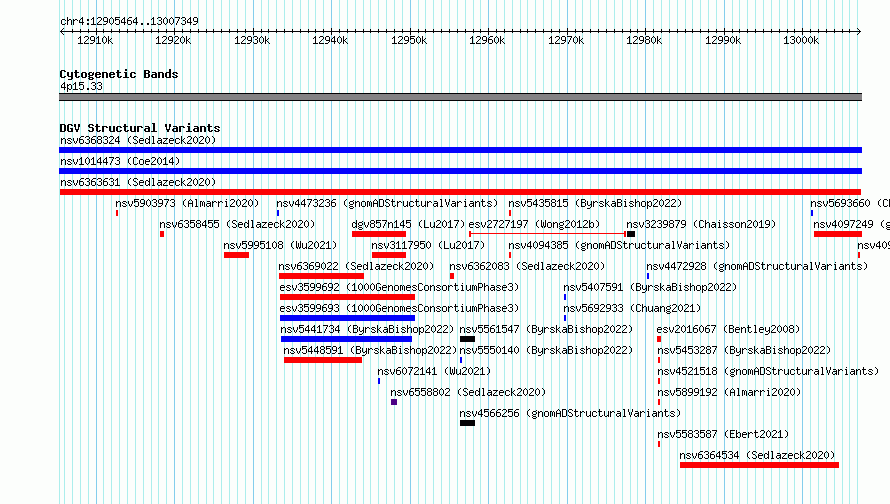Click variant nsv5441734 (ByrskaBishop2022) label
This screenshot has width=890, height=504.
coord(367,329)
